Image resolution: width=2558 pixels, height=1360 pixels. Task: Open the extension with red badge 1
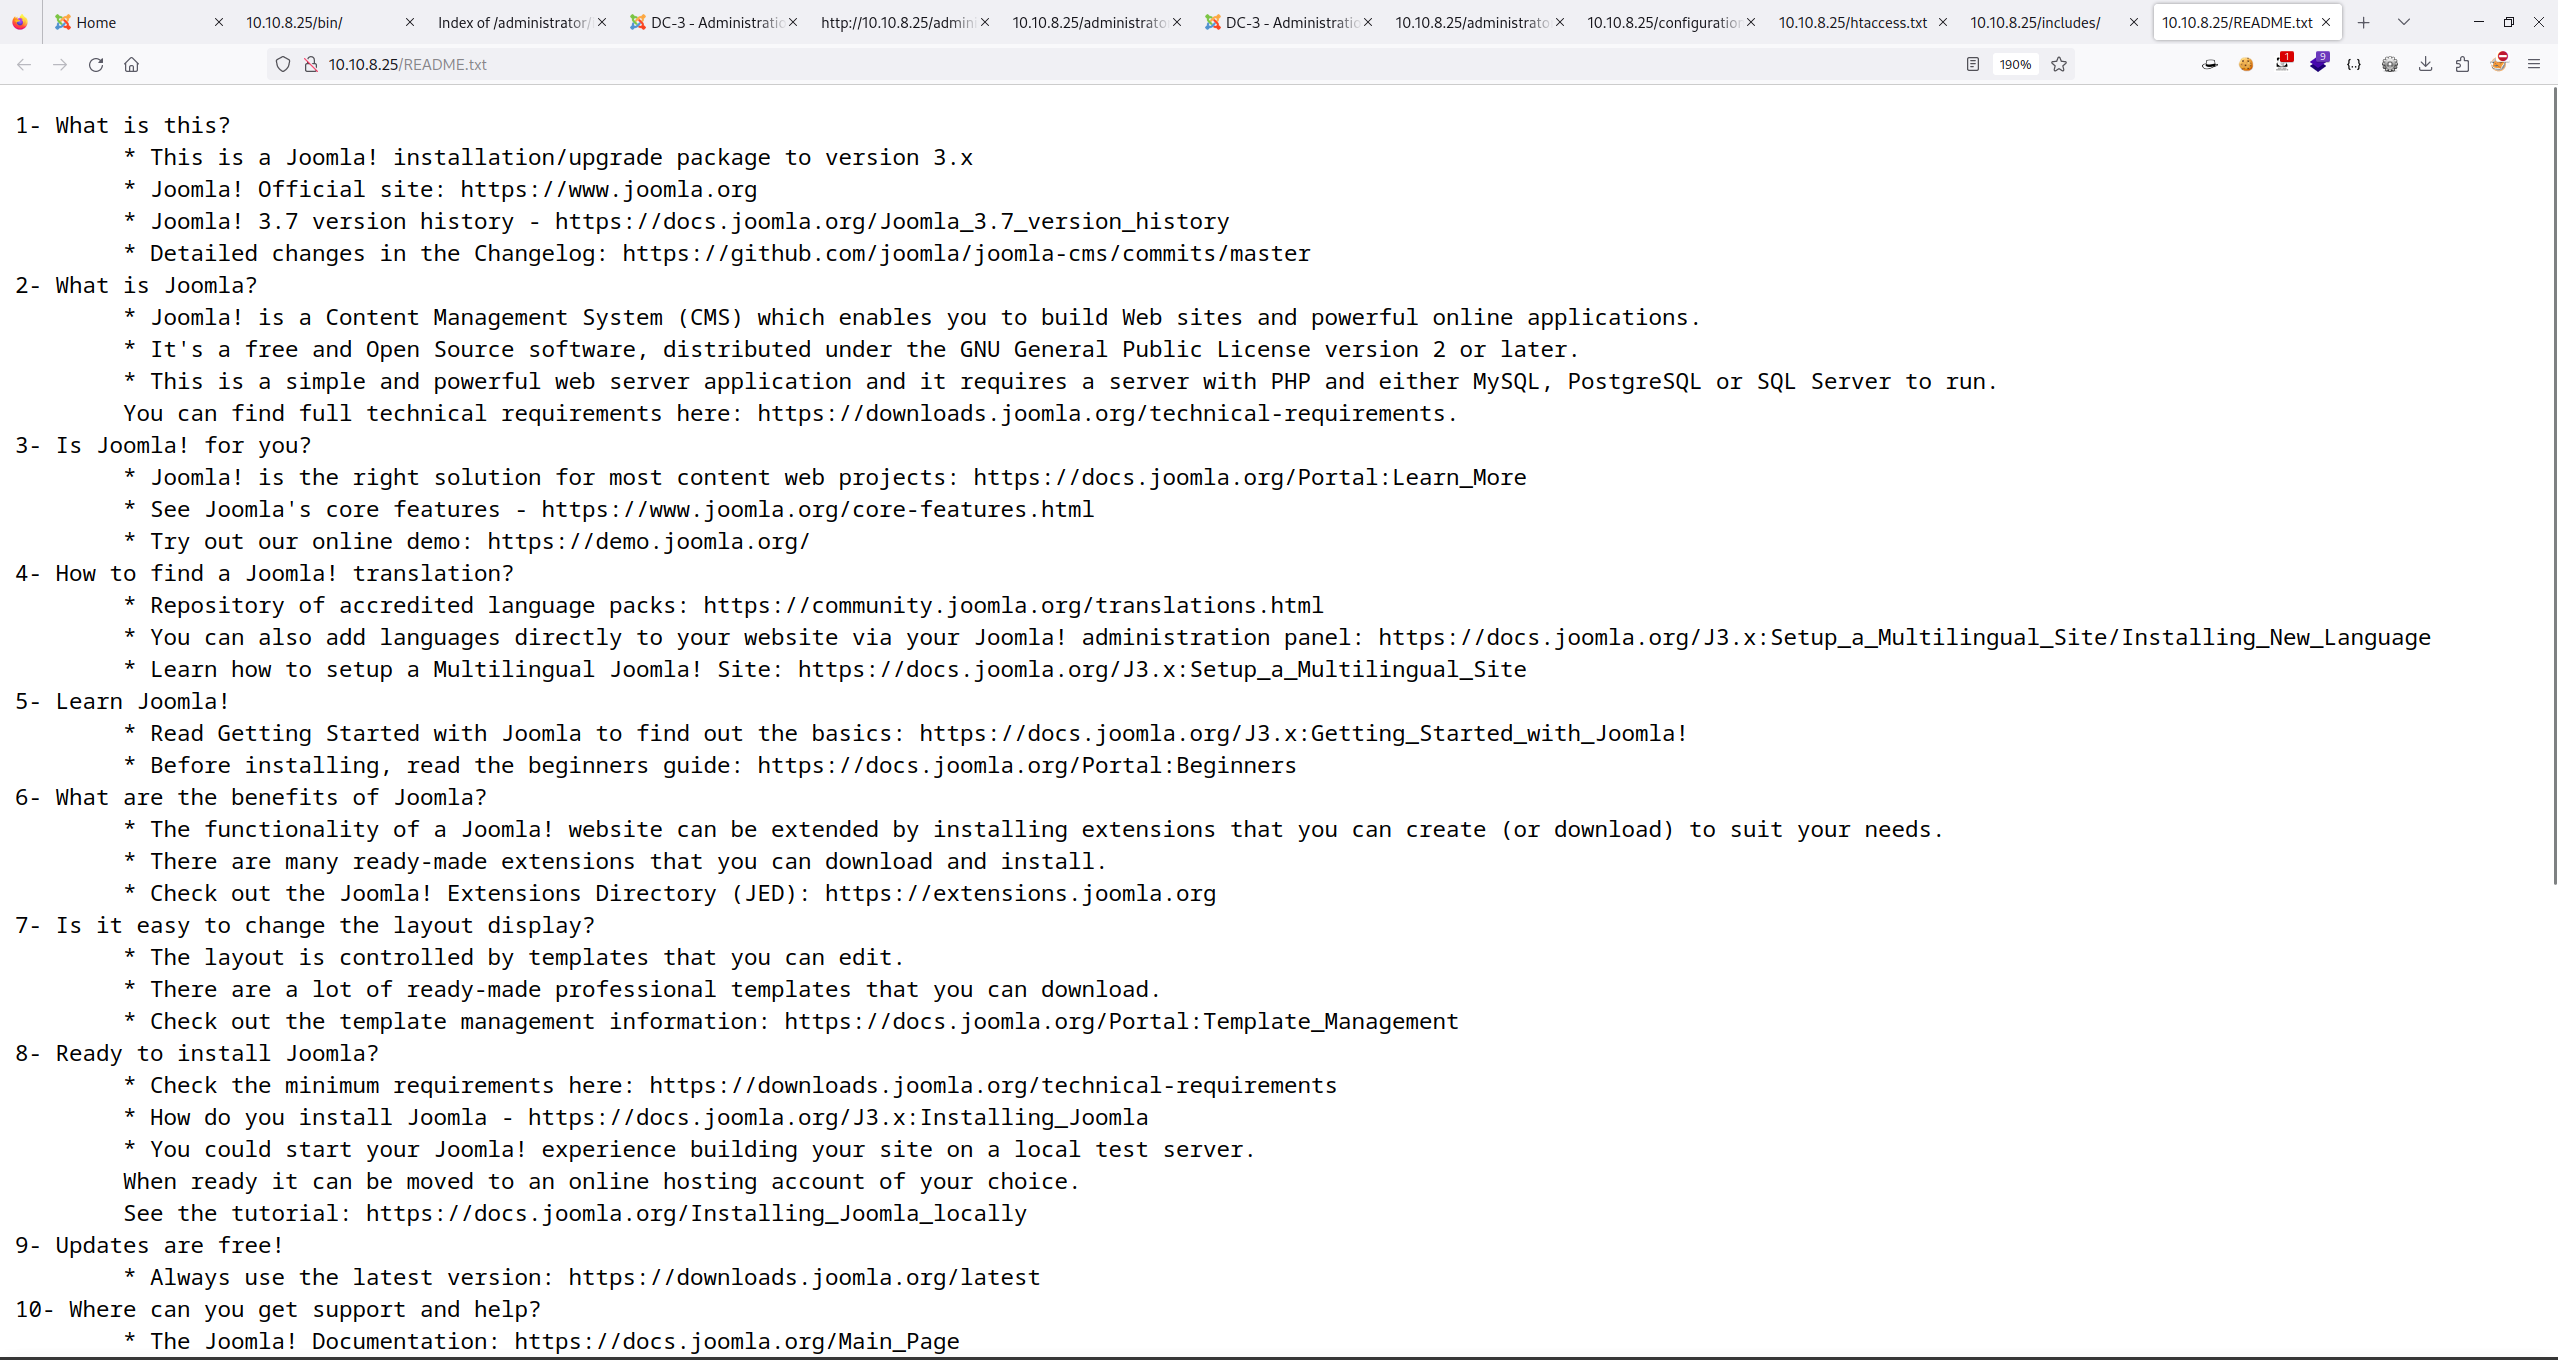click(x=2283, y=63)
